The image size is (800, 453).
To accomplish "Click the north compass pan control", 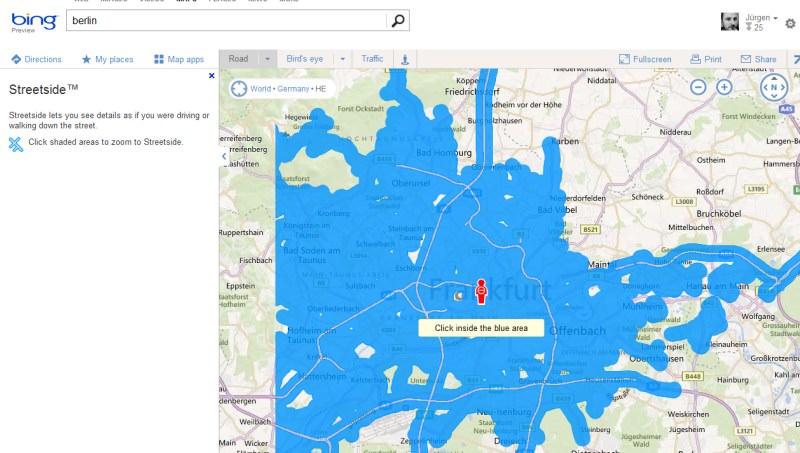I will pos(774,87).
